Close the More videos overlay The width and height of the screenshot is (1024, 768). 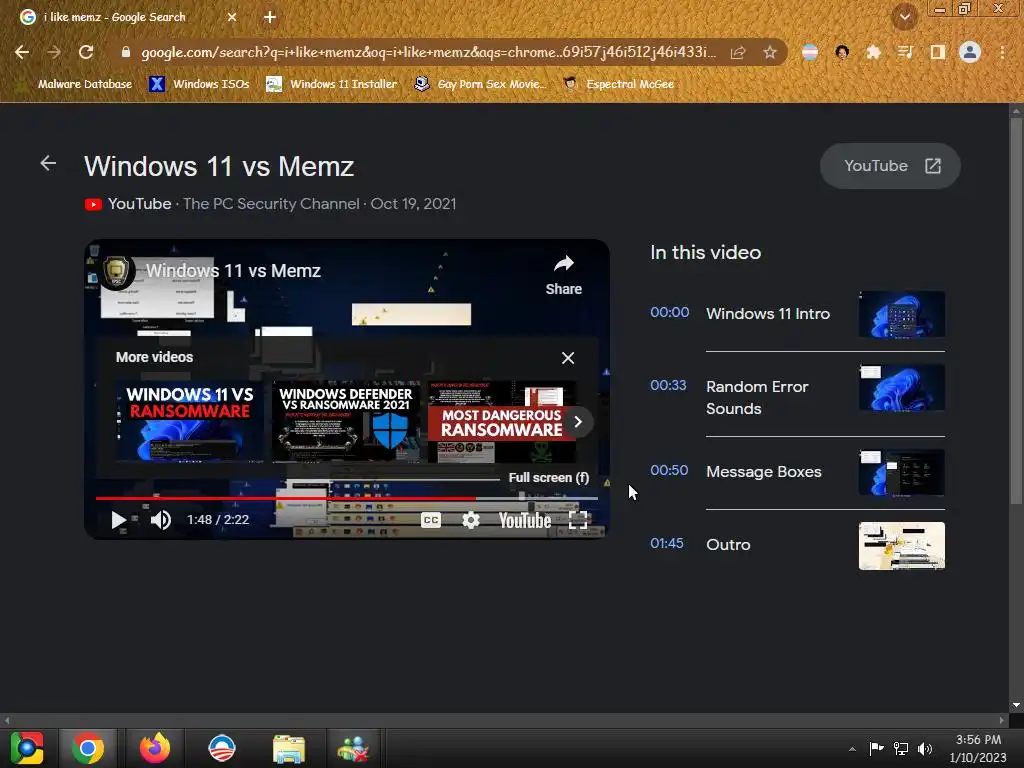[568, 358]
